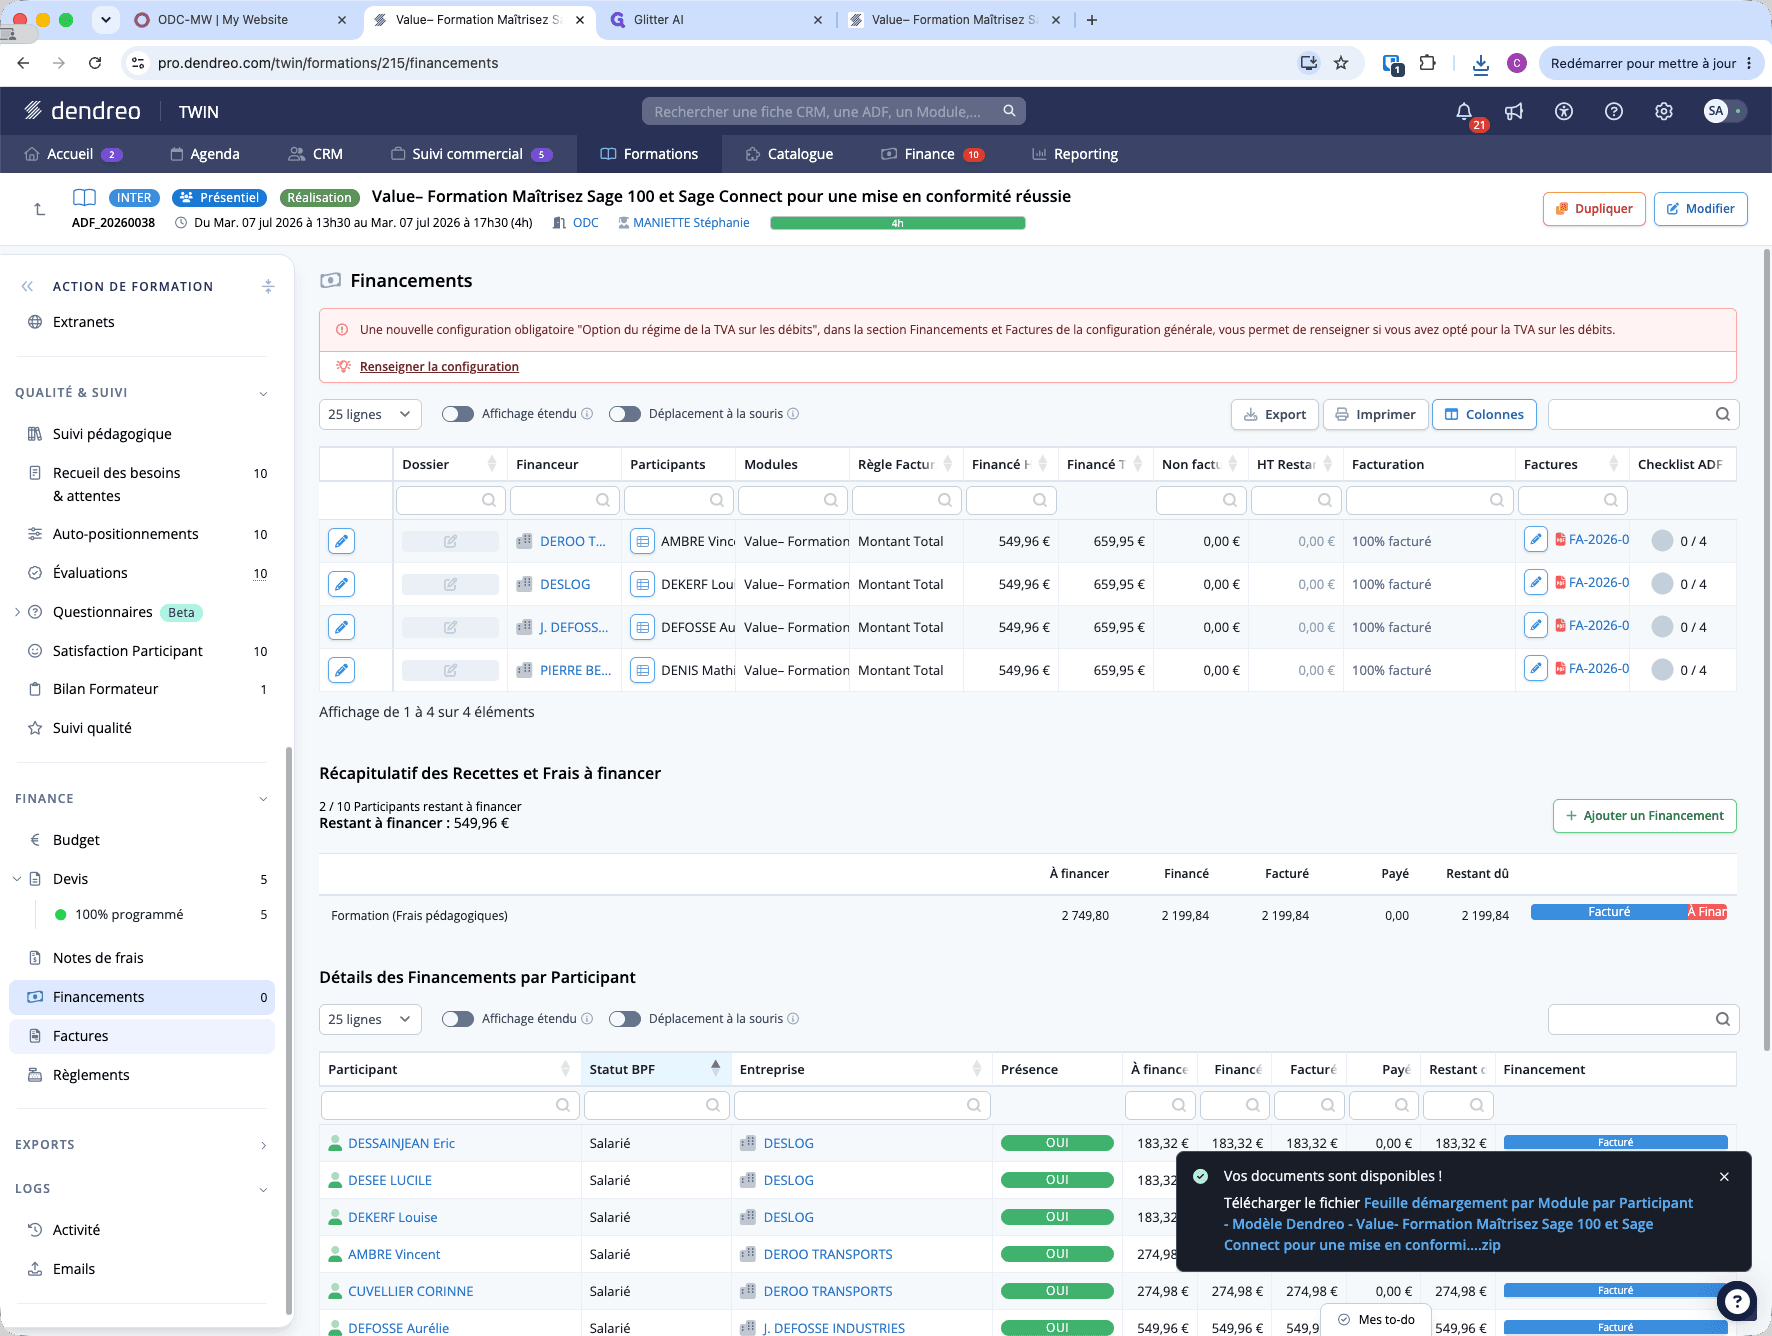Open the announcements megaphone icon
Image resolution: width=1772 pixels, height=1336 pixels.
[1514, 111]
